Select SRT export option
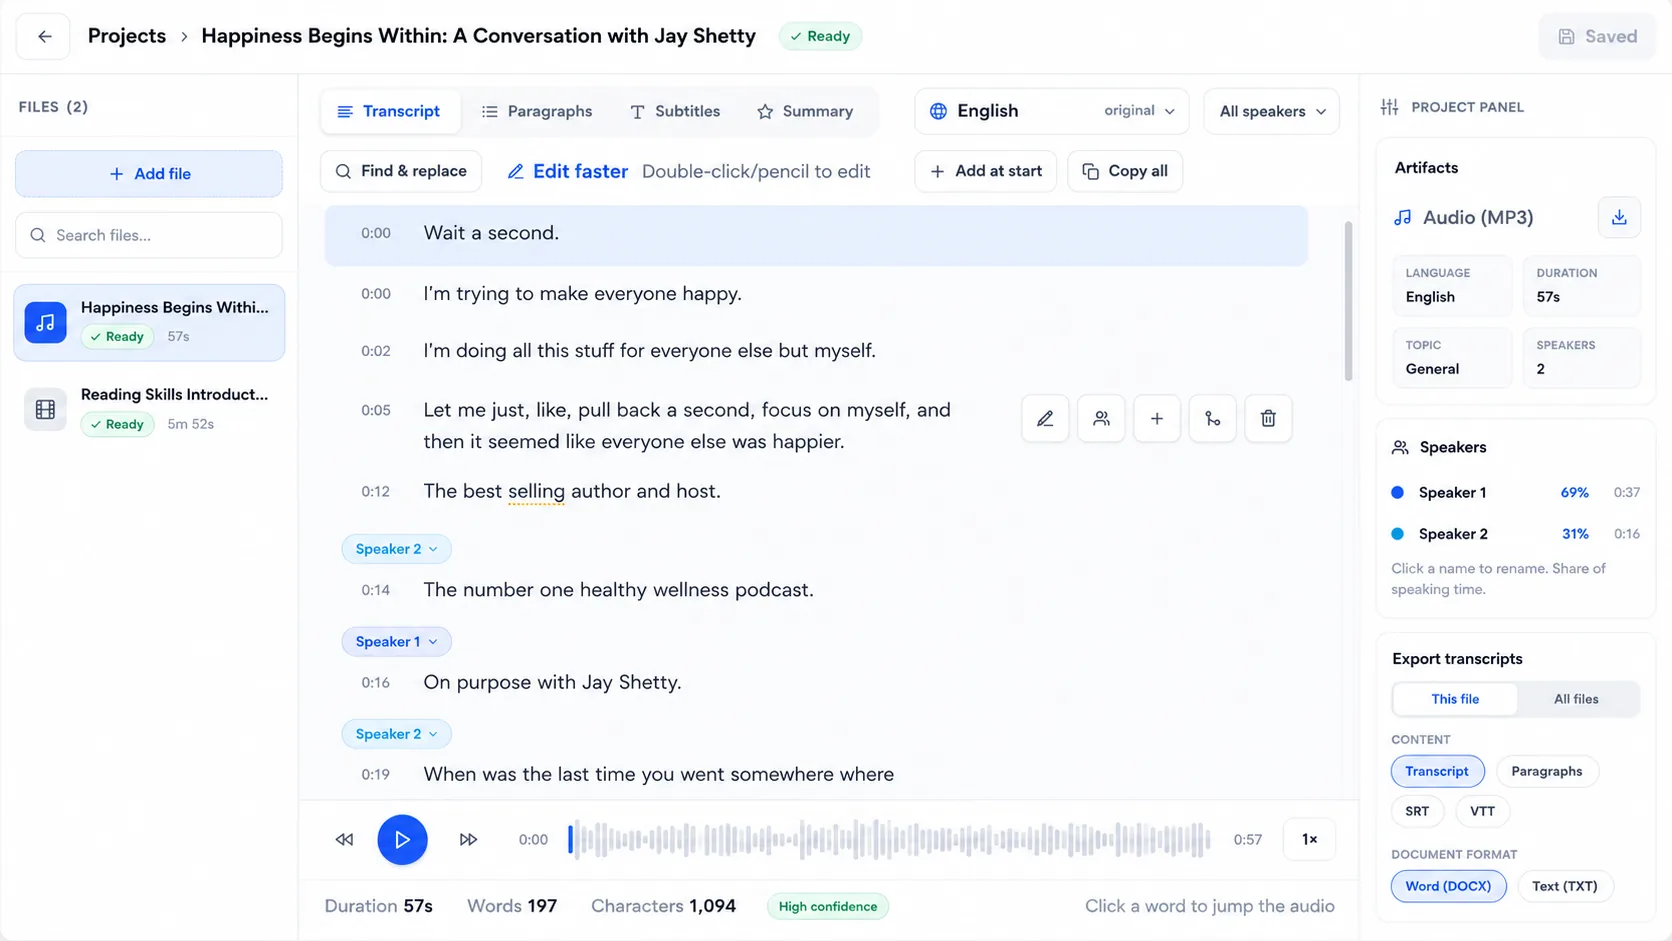Image resolution: width=1672 pixels, height=941 pixels. (1417, 811)
